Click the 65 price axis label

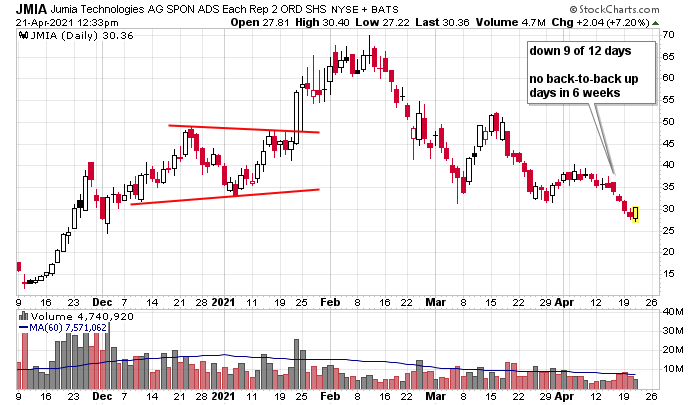click(x=668, y=57)
